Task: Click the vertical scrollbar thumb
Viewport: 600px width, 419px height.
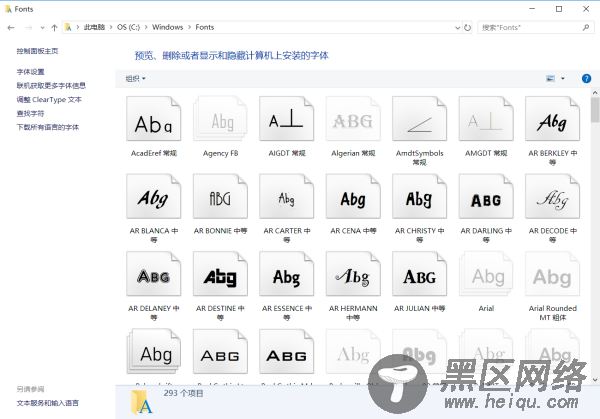Action: coord(595,110)
